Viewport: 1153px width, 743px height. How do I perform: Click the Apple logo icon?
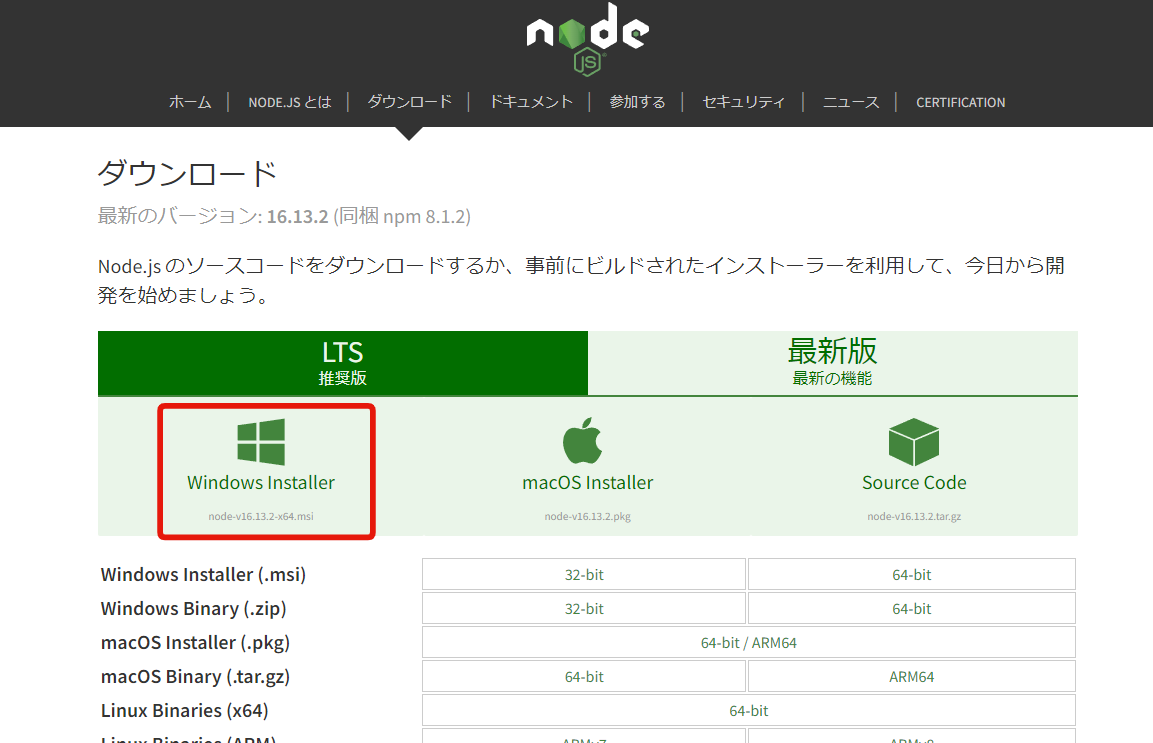pos(582,441)
